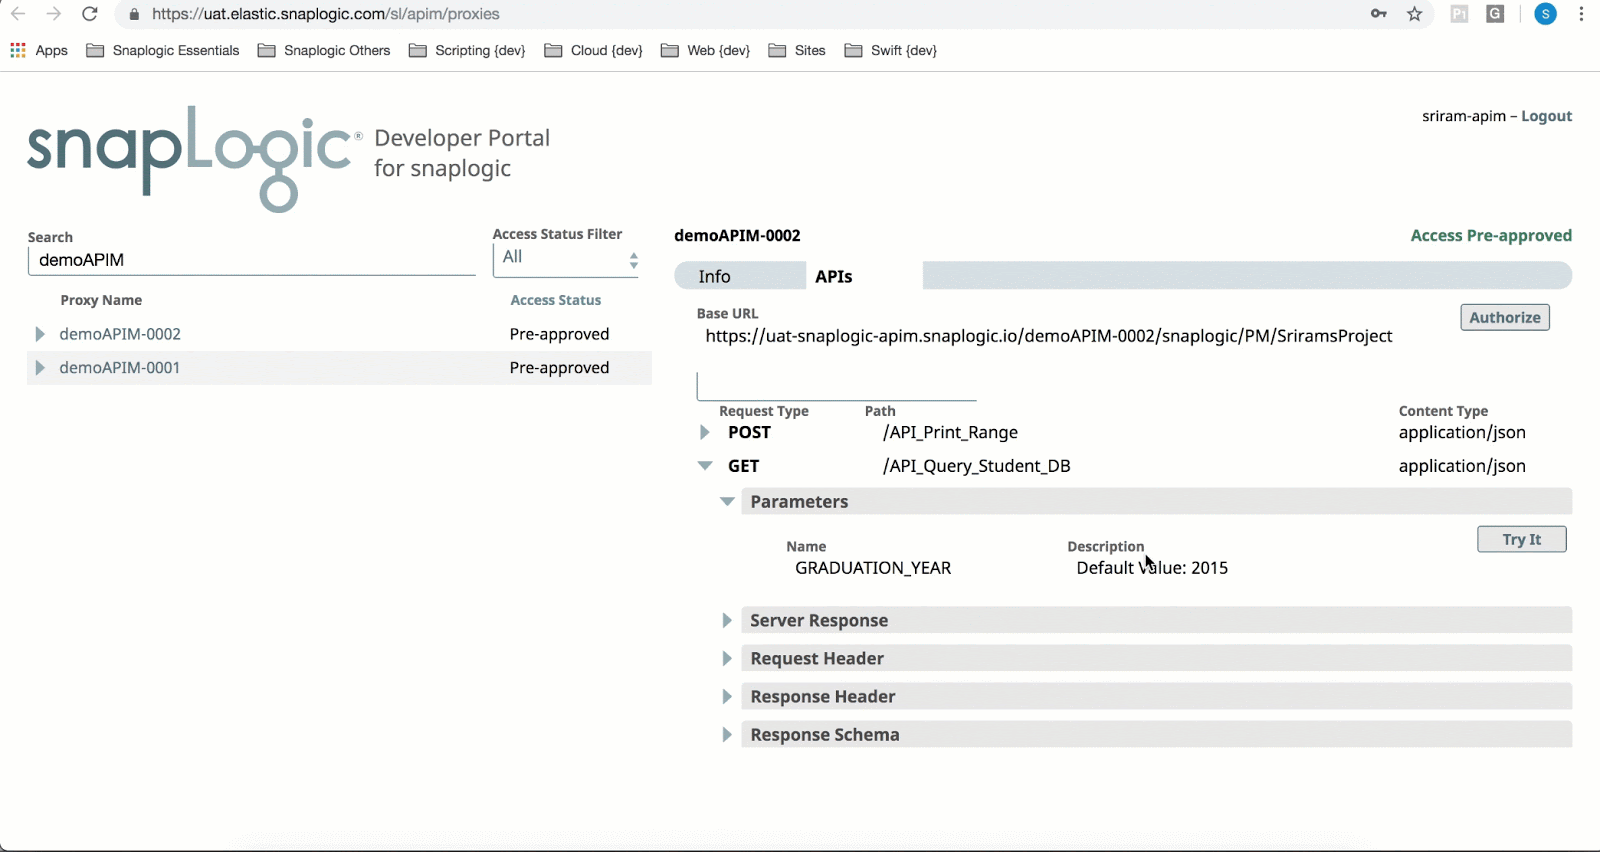Click the Base URL text
The height and width of the screenshot is (852, 1600).
tap(1049, 336)
